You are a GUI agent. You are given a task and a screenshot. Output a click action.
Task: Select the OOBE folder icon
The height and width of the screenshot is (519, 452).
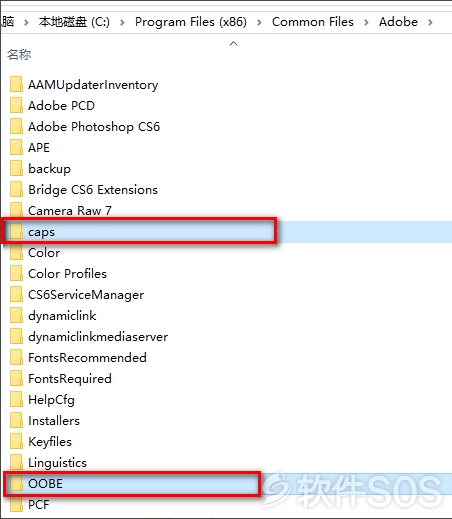[16, 484]
